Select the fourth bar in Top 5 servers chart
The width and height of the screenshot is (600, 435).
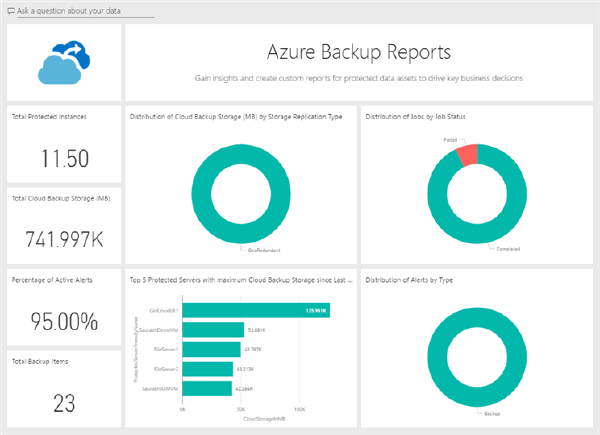tap(207, 369)
